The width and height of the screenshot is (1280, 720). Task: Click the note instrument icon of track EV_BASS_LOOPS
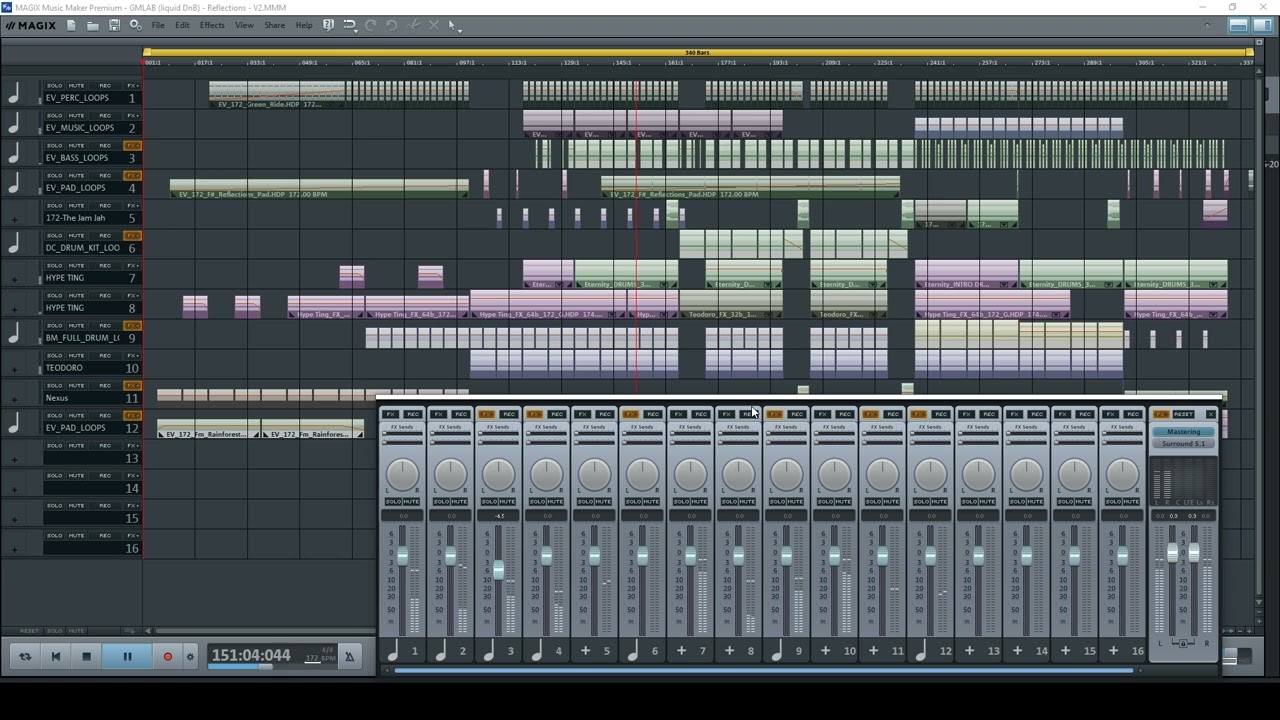click(14, 153)
